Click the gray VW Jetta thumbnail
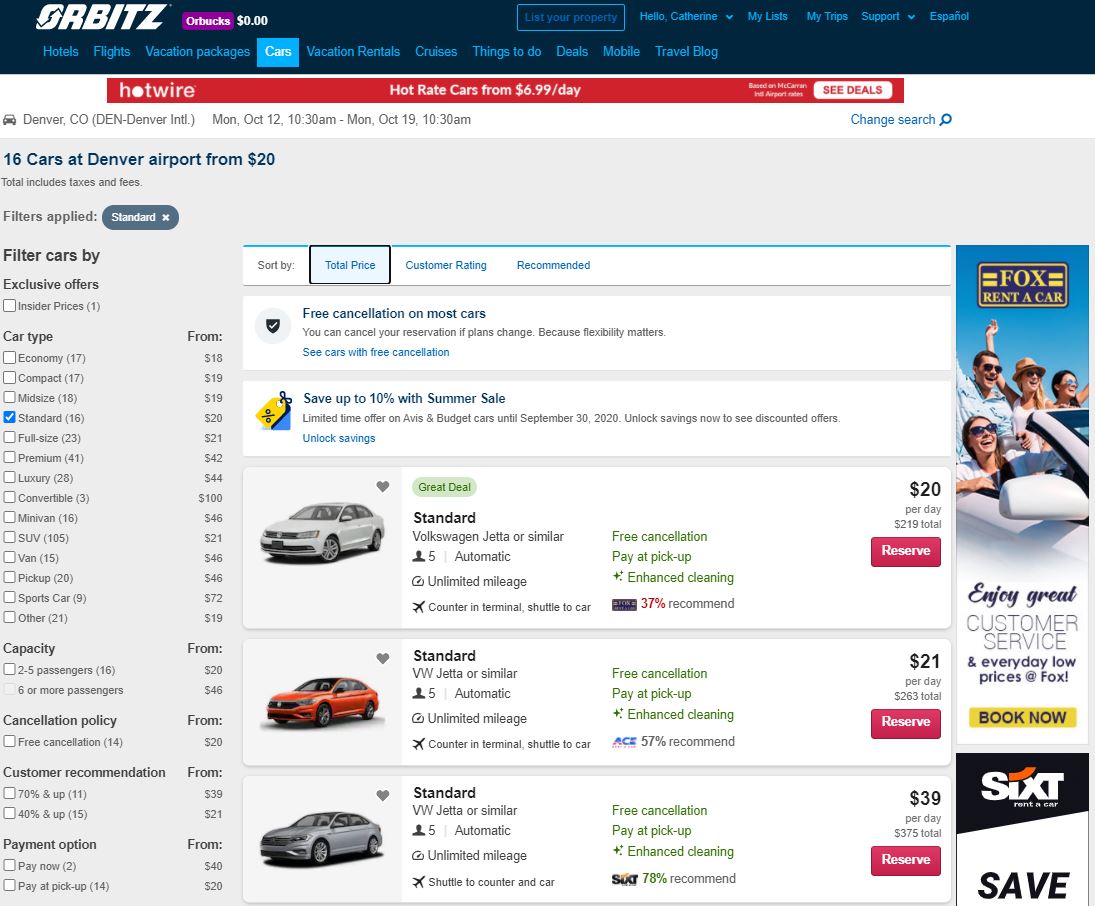 [322, 839]
